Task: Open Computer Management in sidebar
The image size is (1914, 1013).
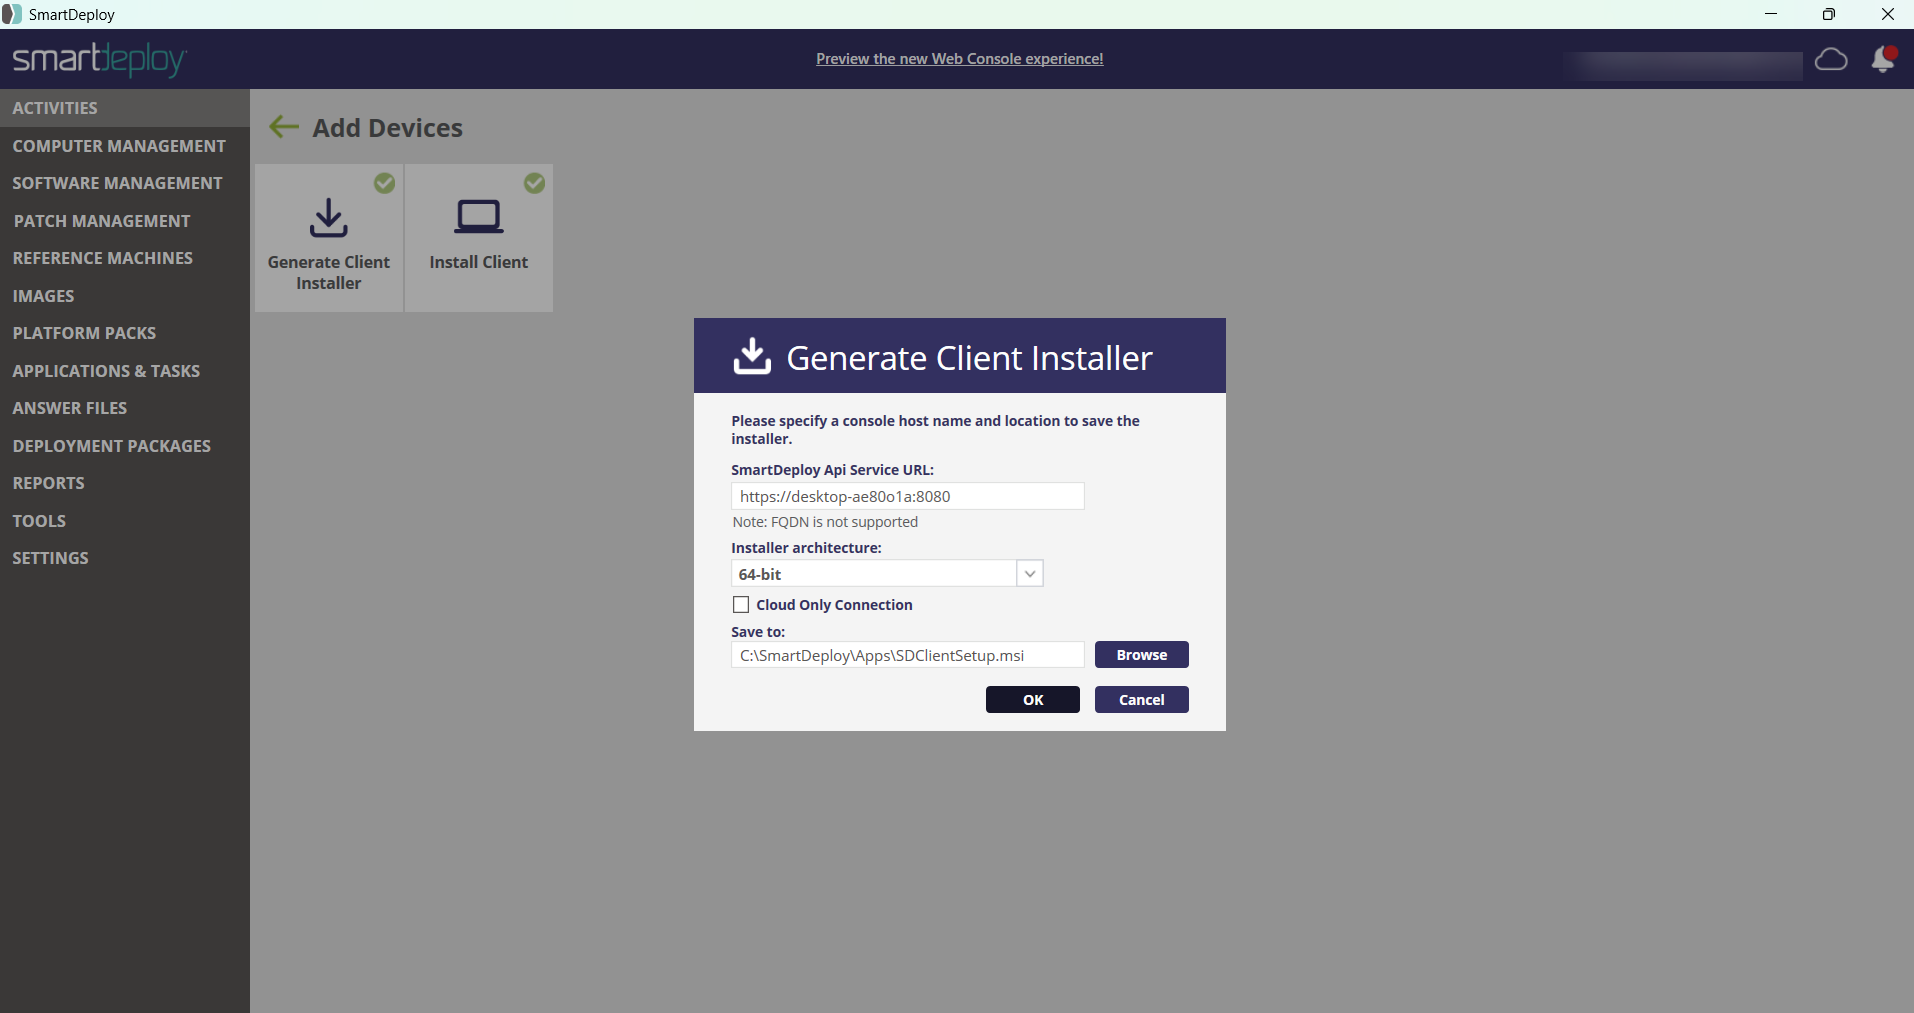Action: (119, 146)
